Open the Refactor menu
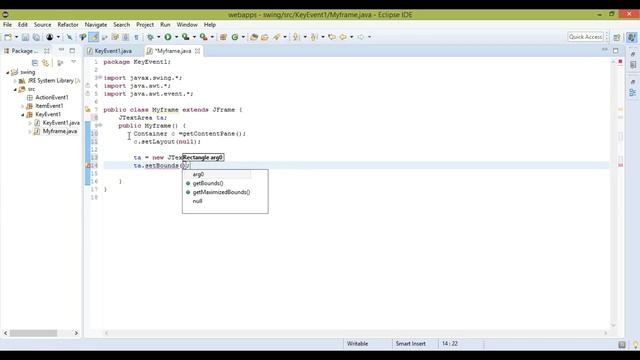This screenshot has height=360, width=640. coord(68,25)
